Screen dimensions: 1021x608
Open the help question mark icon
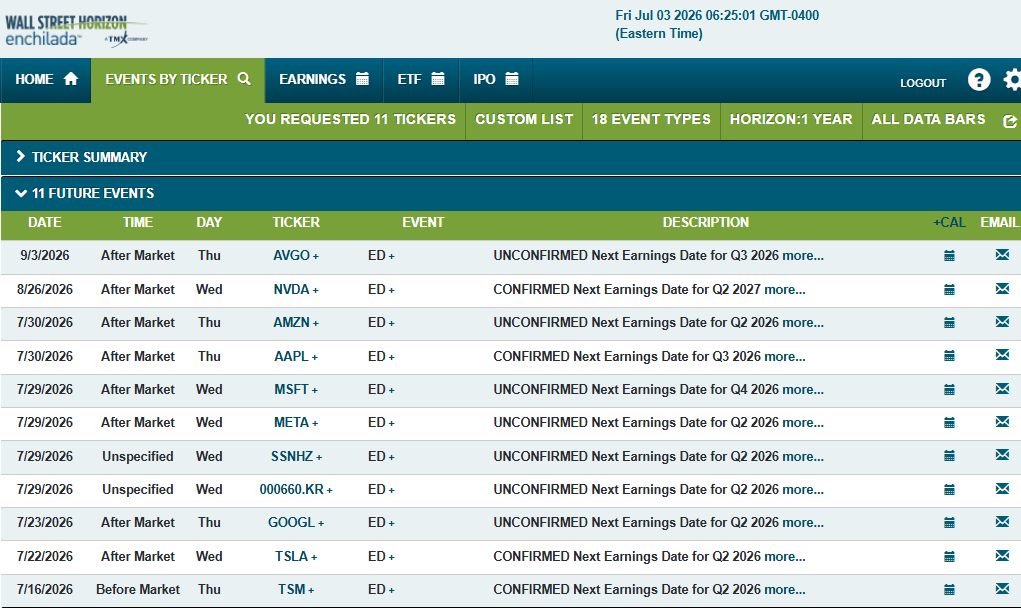(979, 80)
